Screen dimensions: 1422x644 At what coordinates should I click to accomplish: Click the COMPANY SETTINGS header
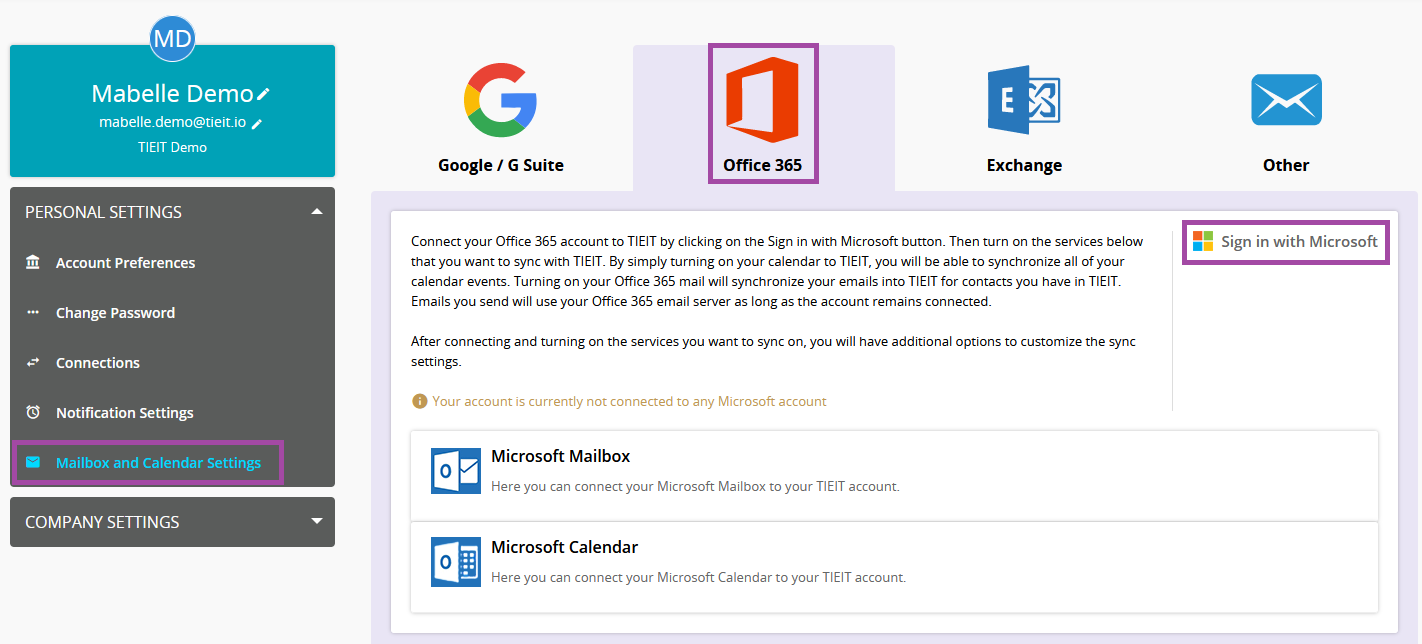click(x=172, y=521)
